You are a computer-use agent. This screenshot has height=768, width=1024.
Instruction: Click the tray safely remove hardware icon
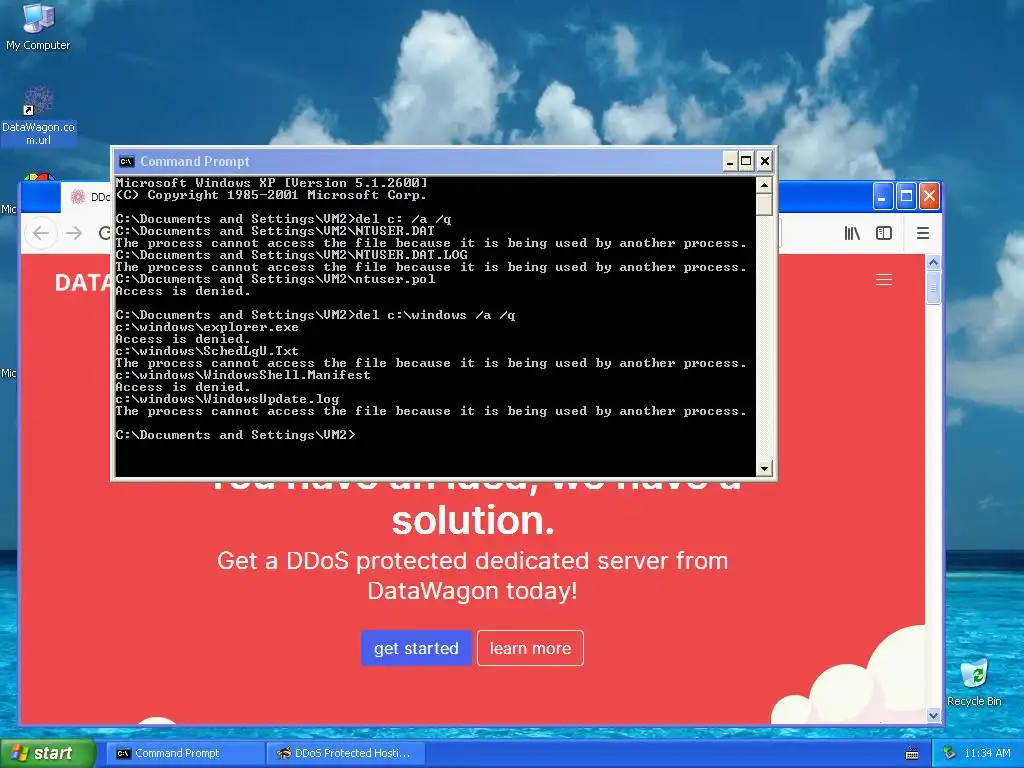pyautogui.click(x=949, y=753)
